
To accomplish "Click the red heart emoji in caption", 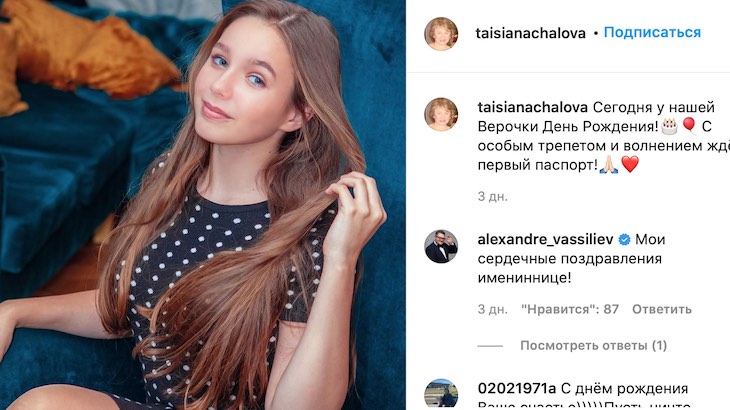I will click(x=630, y=164).
